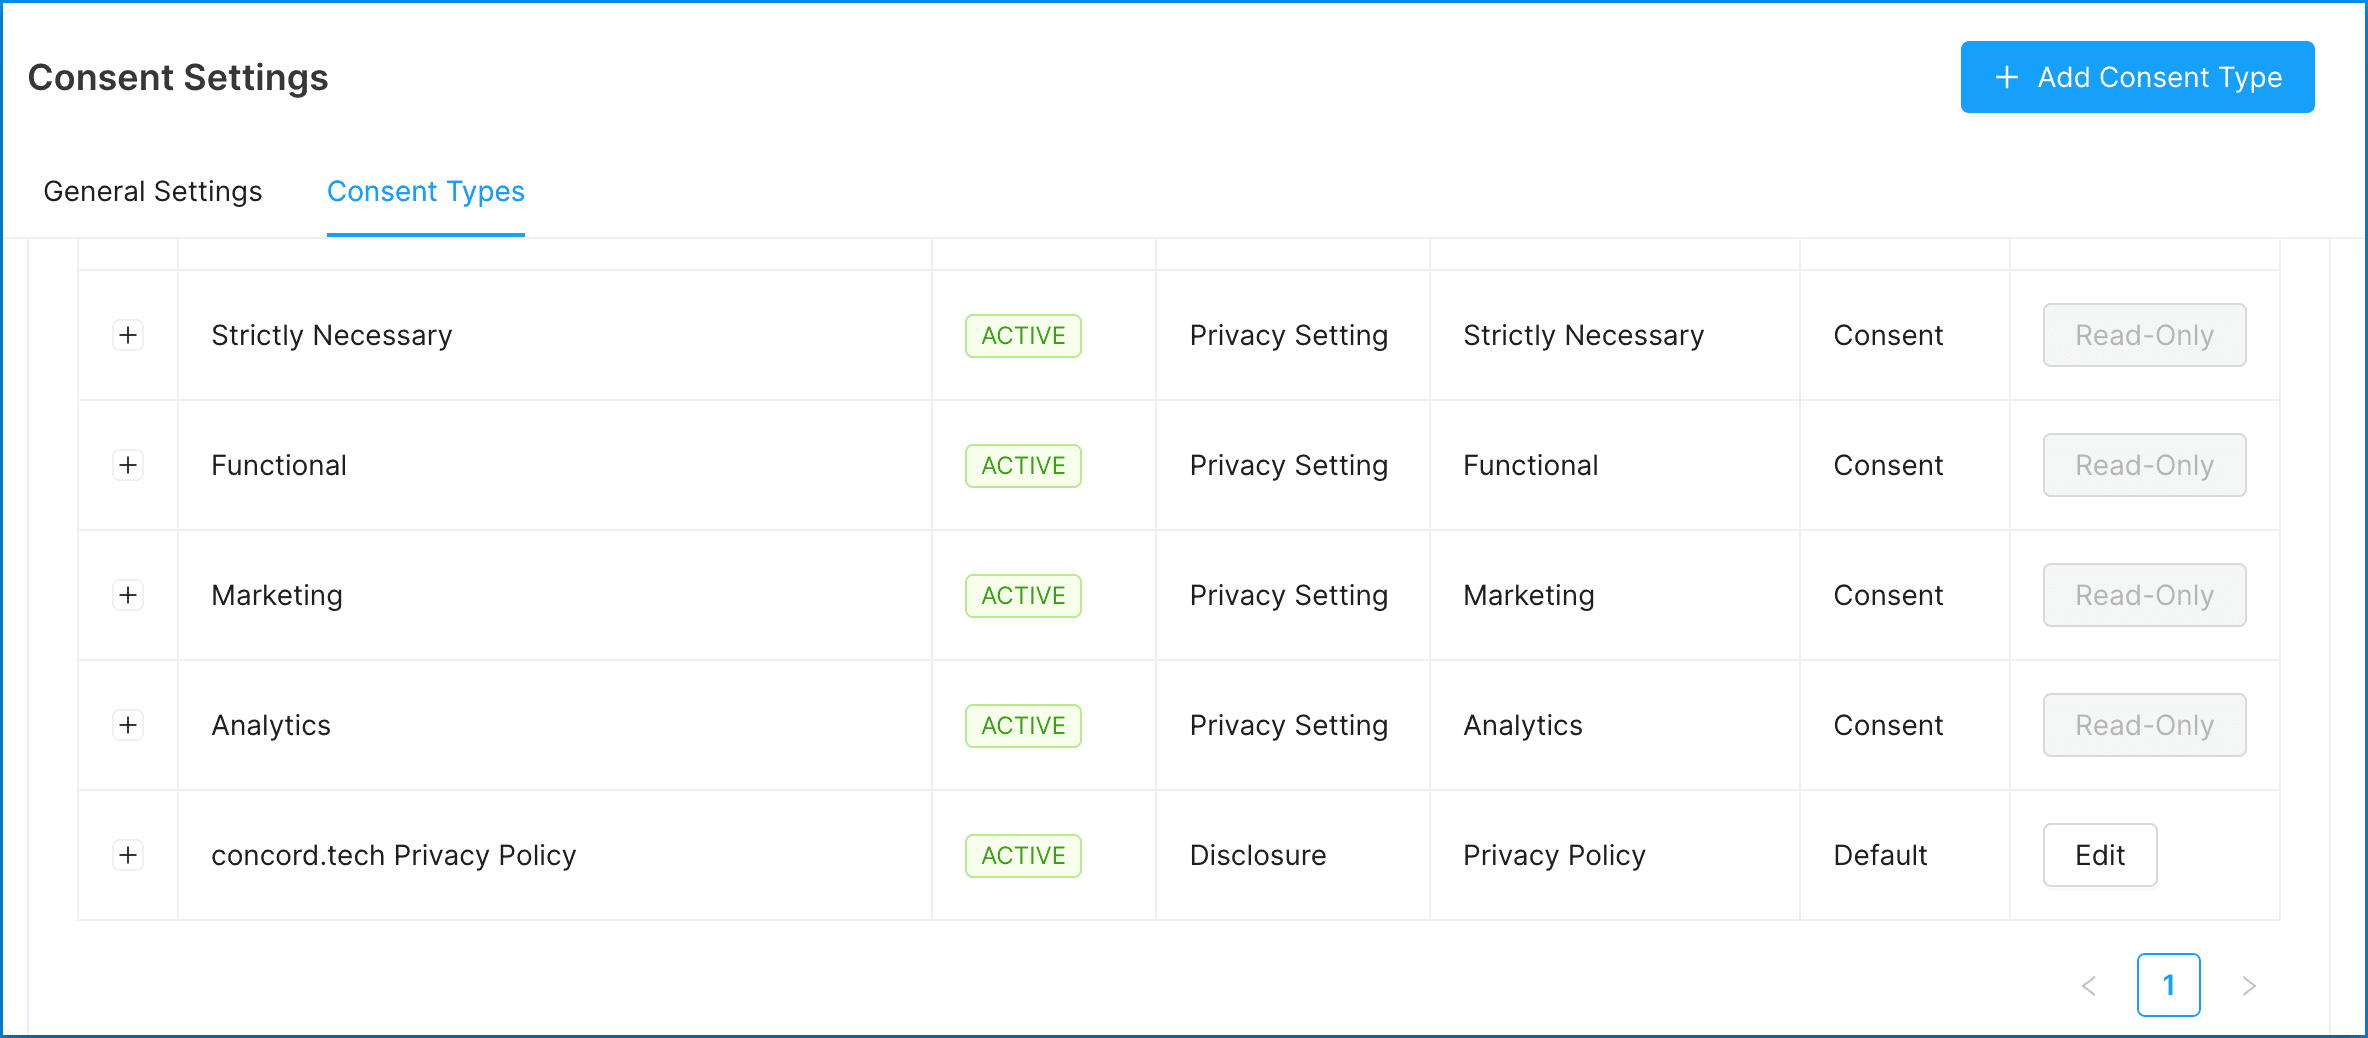Expand the Marketing consent row
Viewport: 2368px width, 1038px height.
tap(128, 595)
